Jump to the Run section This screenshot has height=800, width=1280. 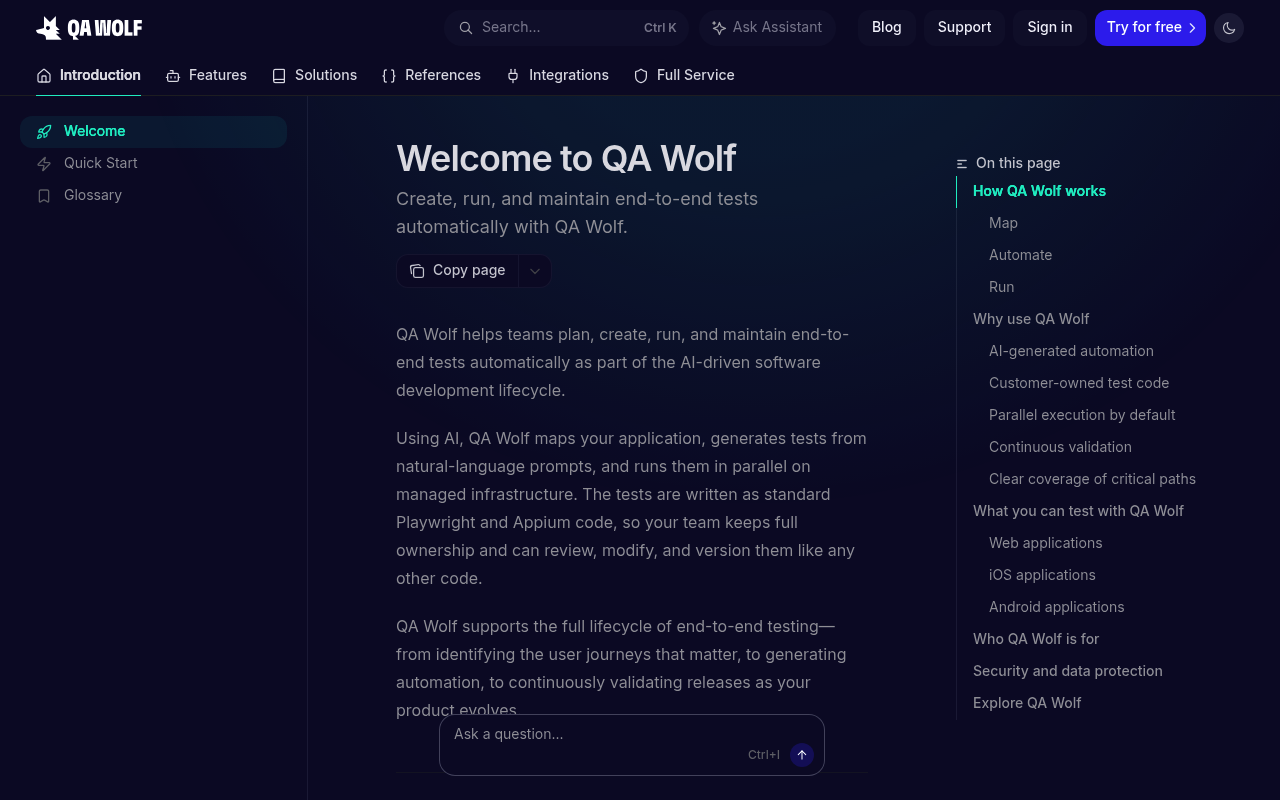pos(1001,287)
